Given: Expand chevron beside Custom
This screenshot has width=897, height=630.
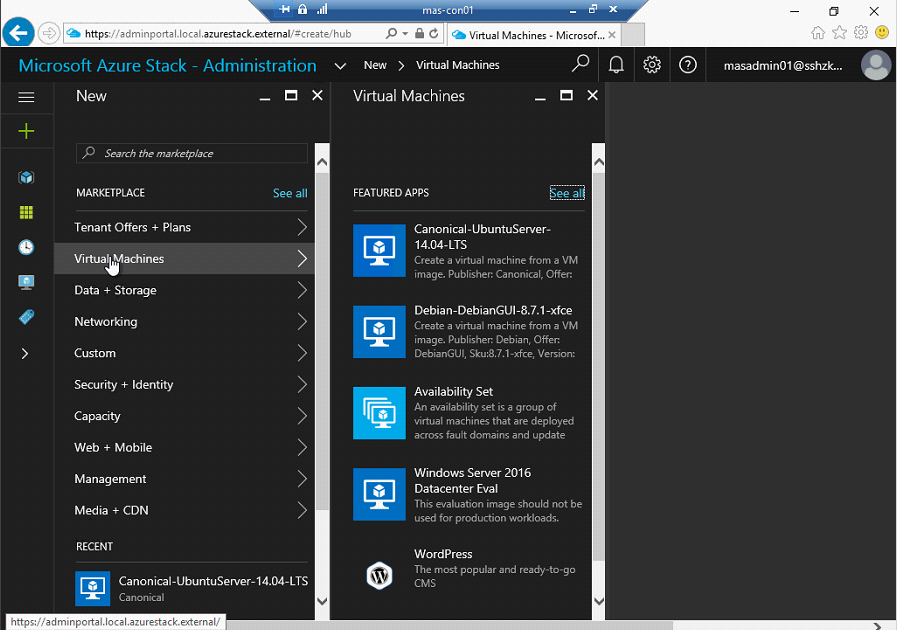Looking at the screenshot, I should pos(302,353).
